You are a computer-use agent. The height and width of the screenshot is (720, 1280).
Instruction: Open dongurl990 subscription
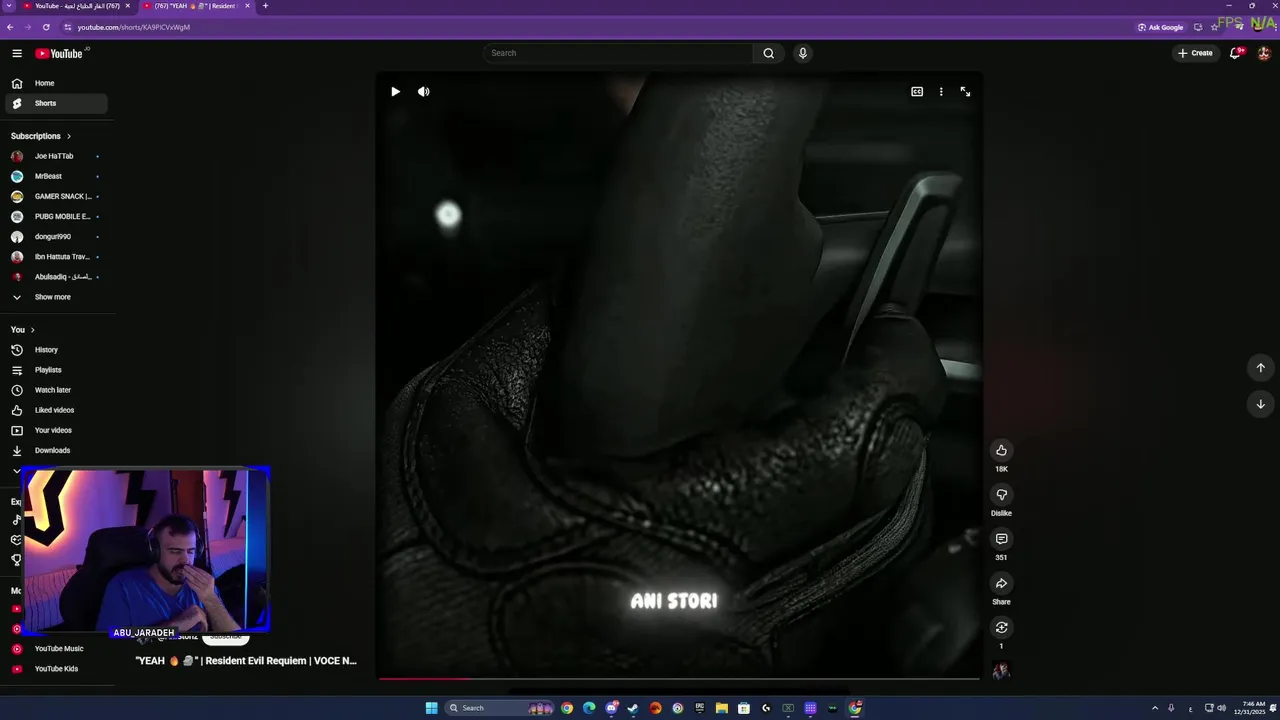point(56,237)
